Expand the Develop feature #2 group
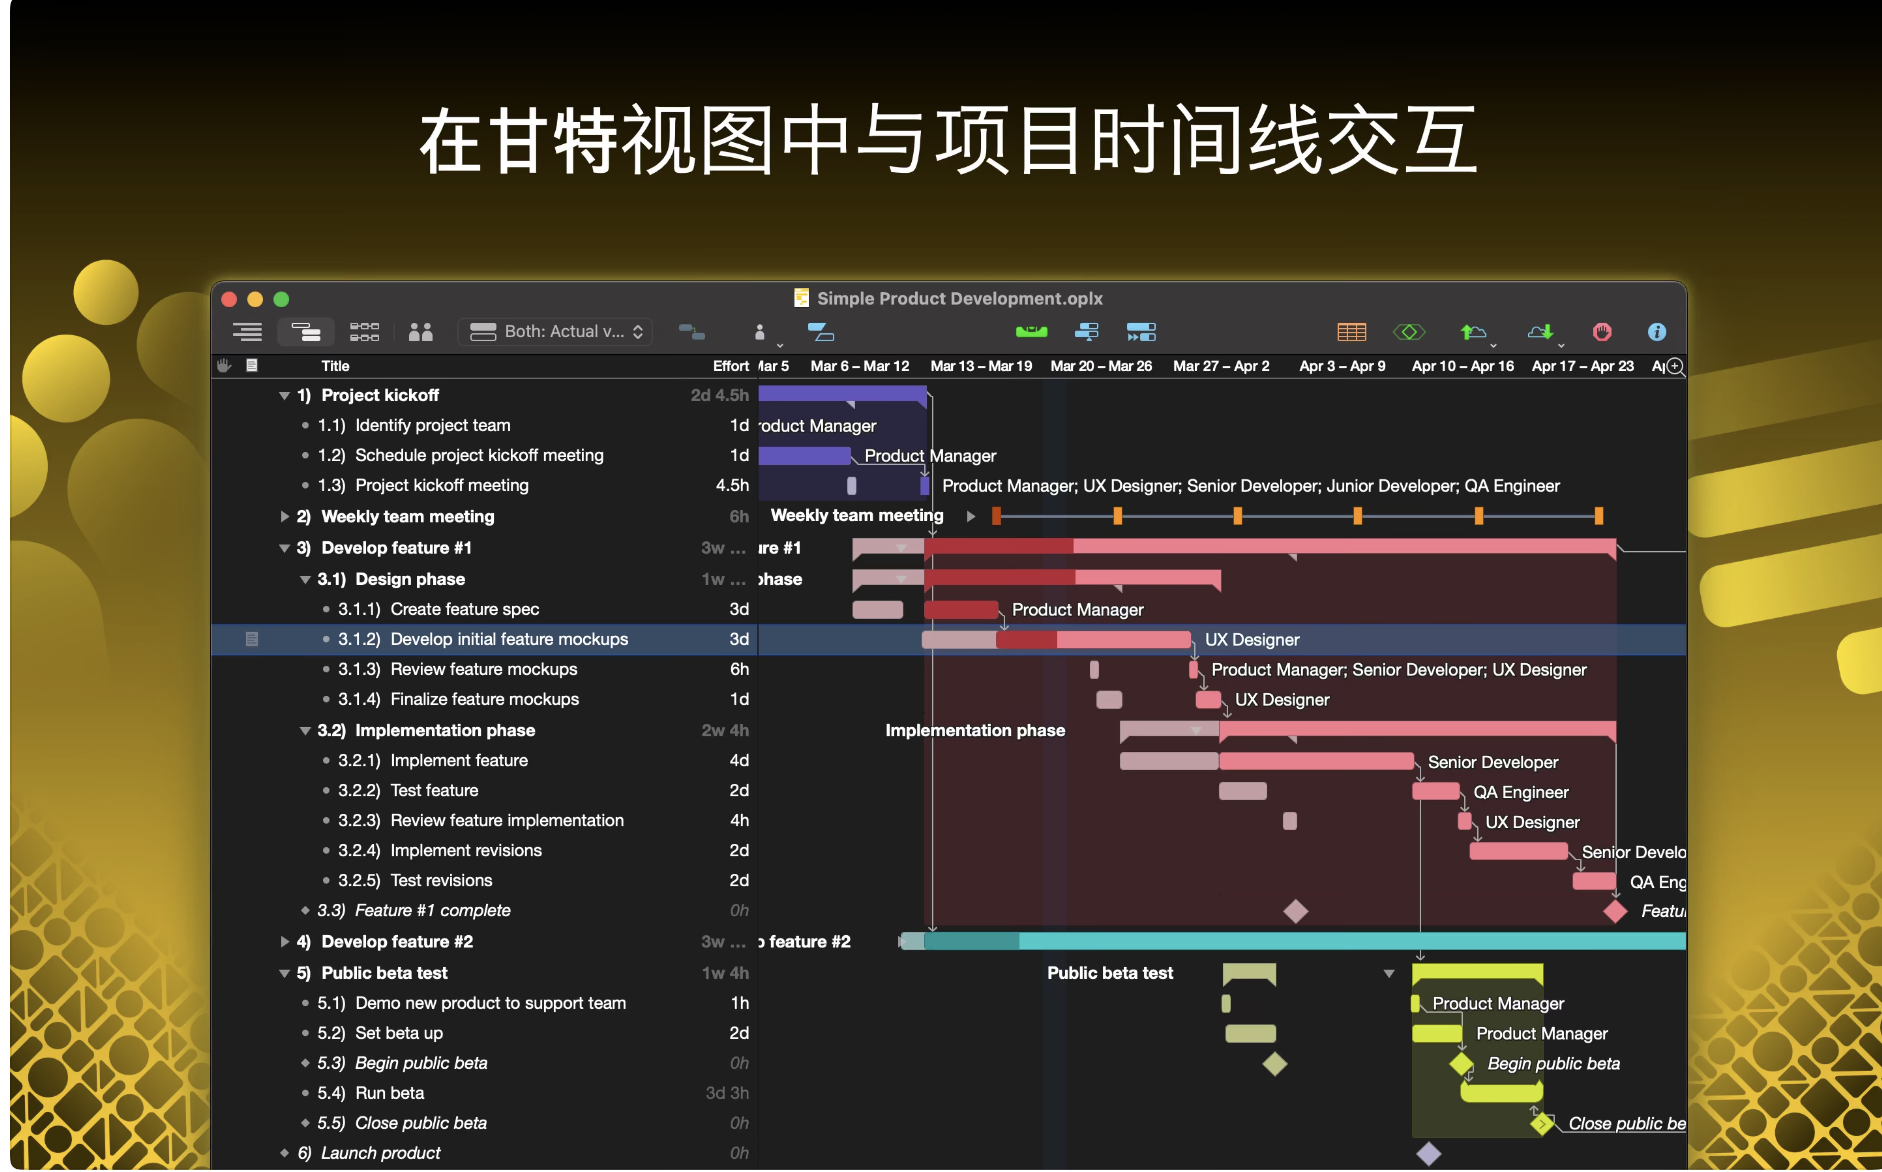The width and height of the screenshot is (1882, 1172). coord(285,942)
